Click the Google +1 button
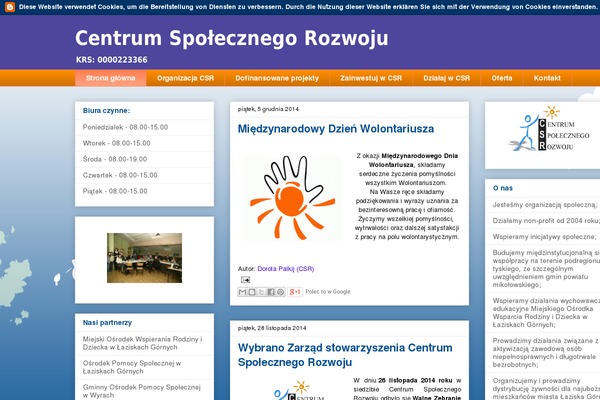The image size is (600, 400). click(295, 292)
